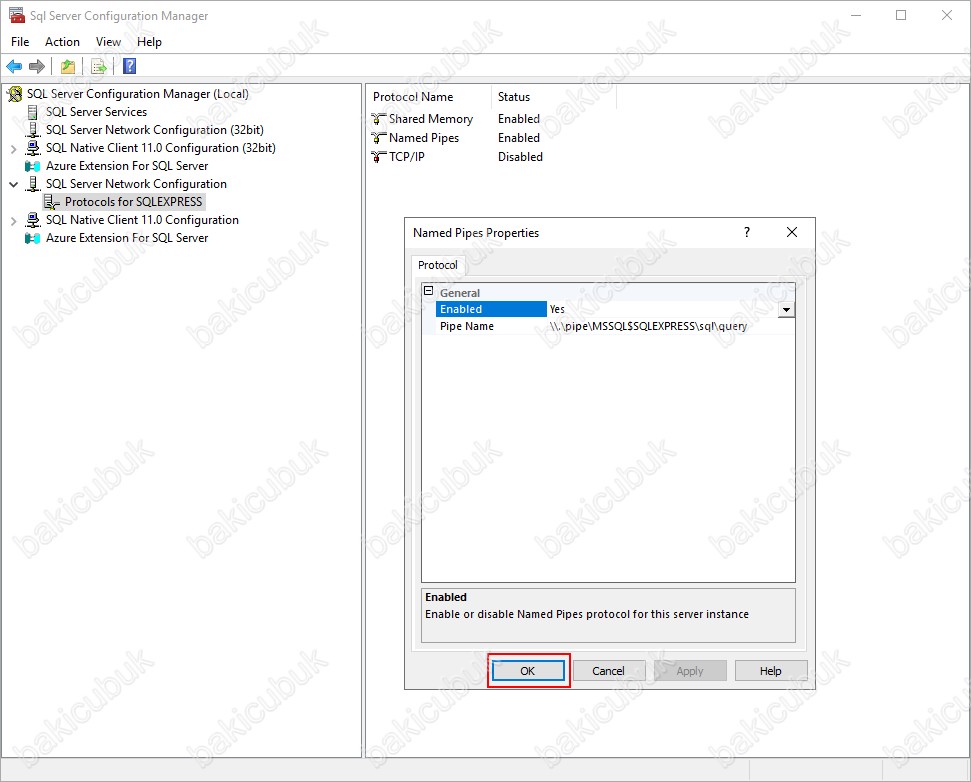Click the first Azure Extension For SQL Server icon
Viewport: 971px width, 782px height.
[32, 166]
